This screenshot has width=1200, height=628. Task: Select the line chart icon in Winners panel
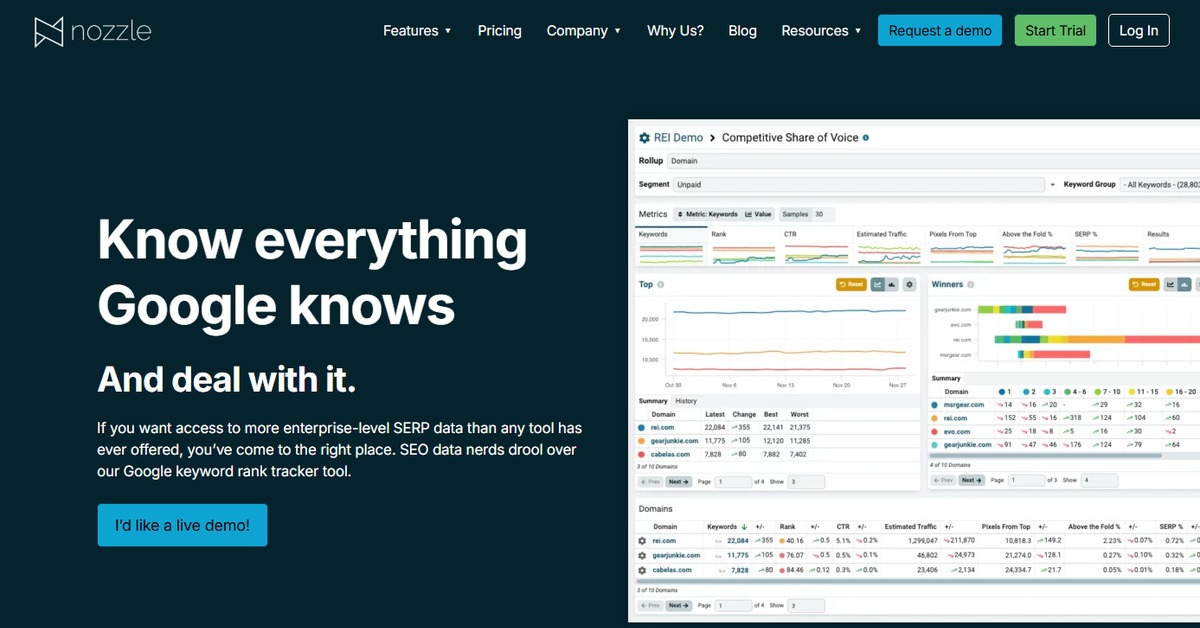[1170, 285]
